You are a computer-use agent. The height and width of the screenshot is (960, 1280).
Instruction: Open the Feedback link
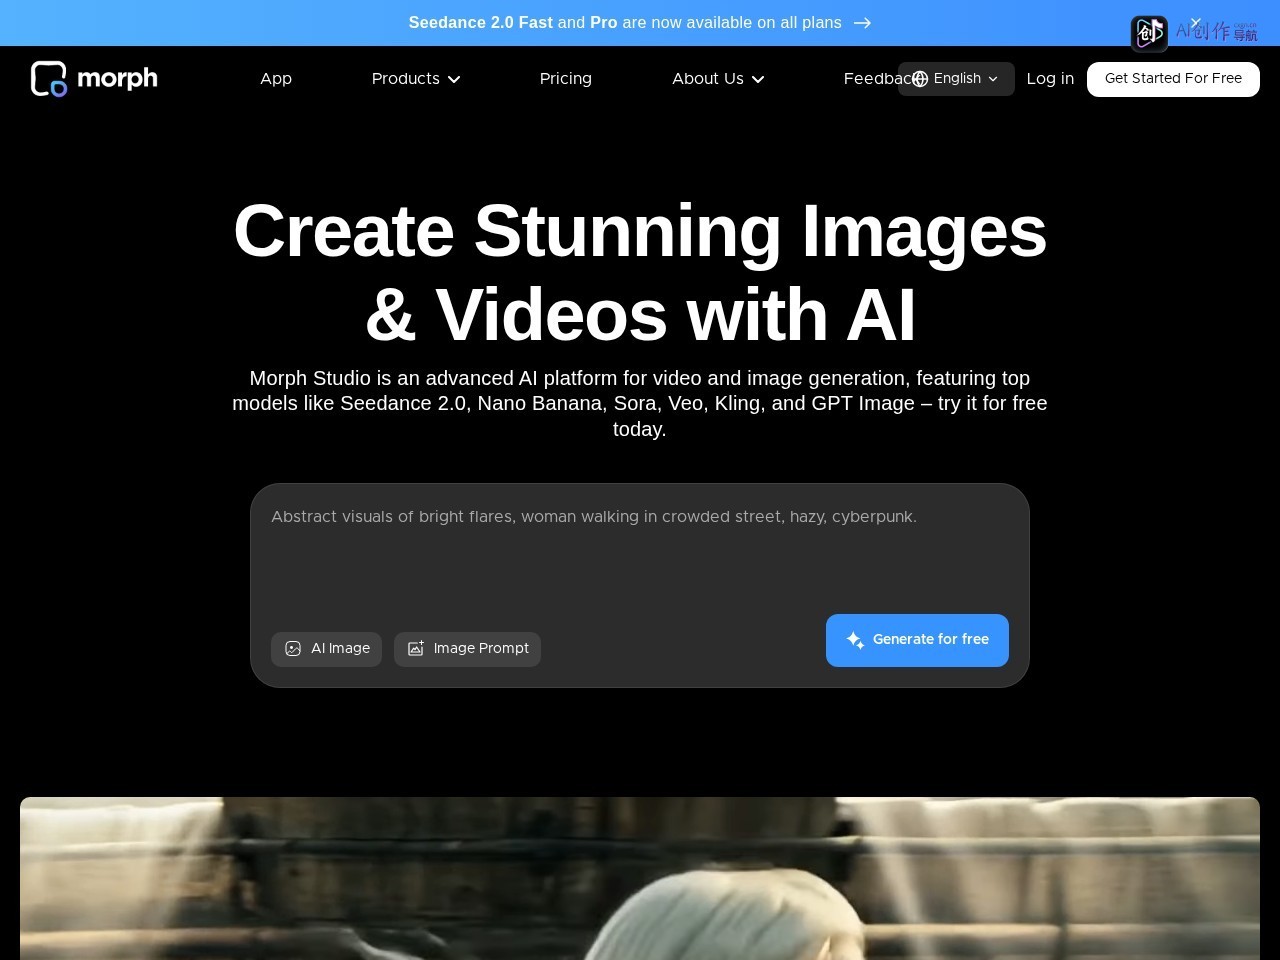[871, 79]
